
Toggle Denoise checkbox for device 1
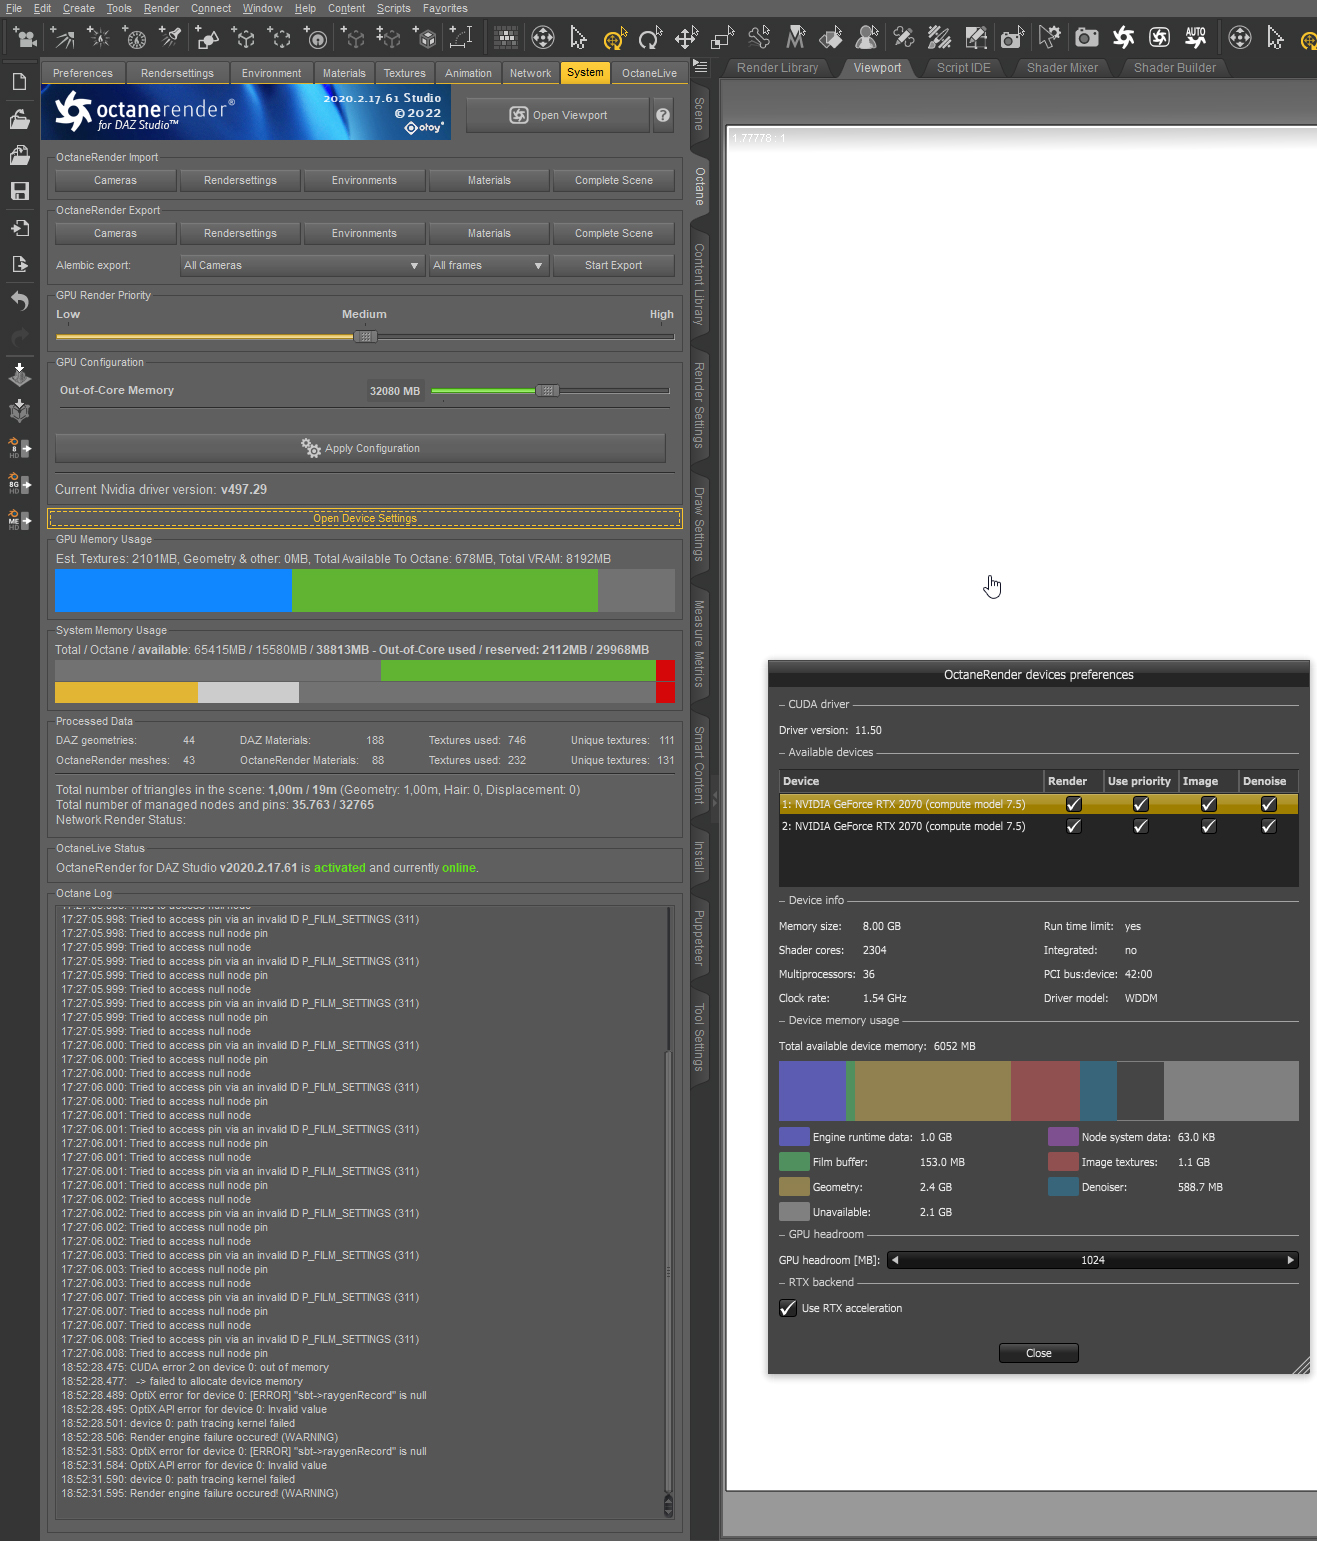pos(1268,804)
